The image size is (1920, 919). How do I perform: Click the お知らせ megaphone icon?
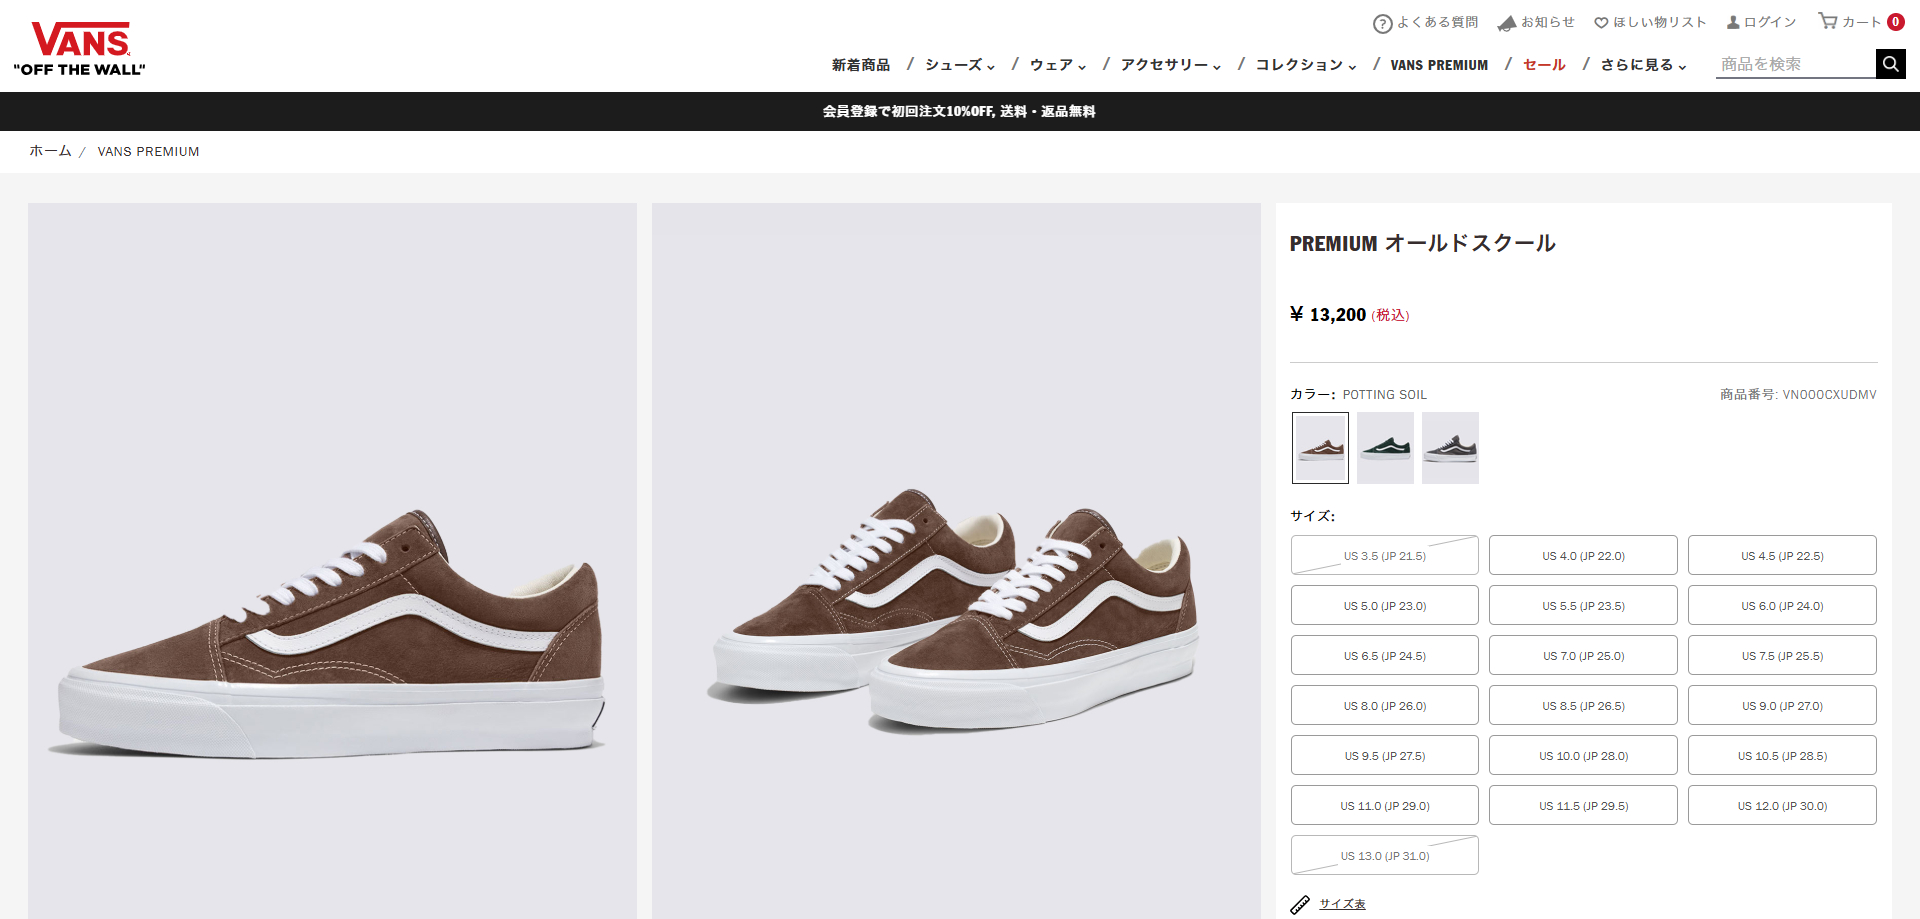(1507, 23)
